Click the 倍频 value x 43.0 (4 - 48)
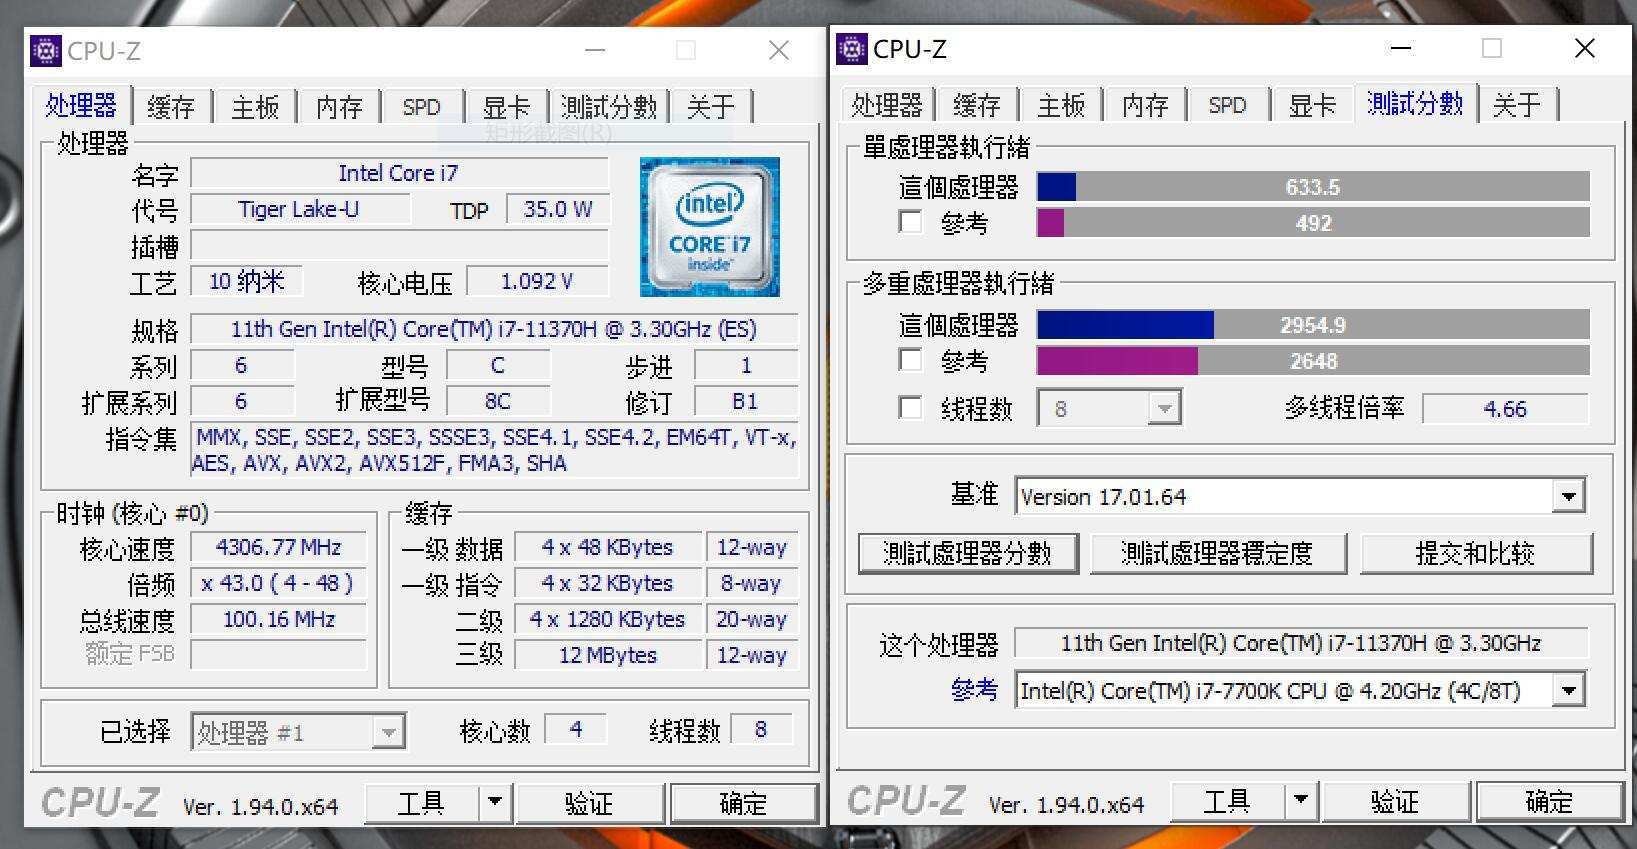 [x=278, y=583]
